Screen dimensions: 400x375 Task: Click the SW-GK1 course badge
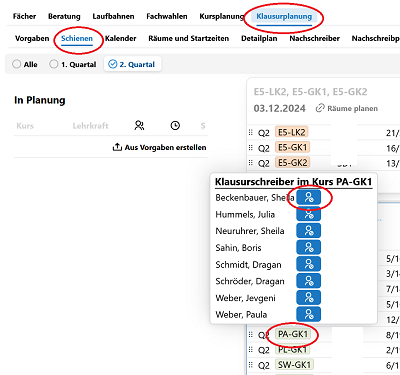[294, 365]
